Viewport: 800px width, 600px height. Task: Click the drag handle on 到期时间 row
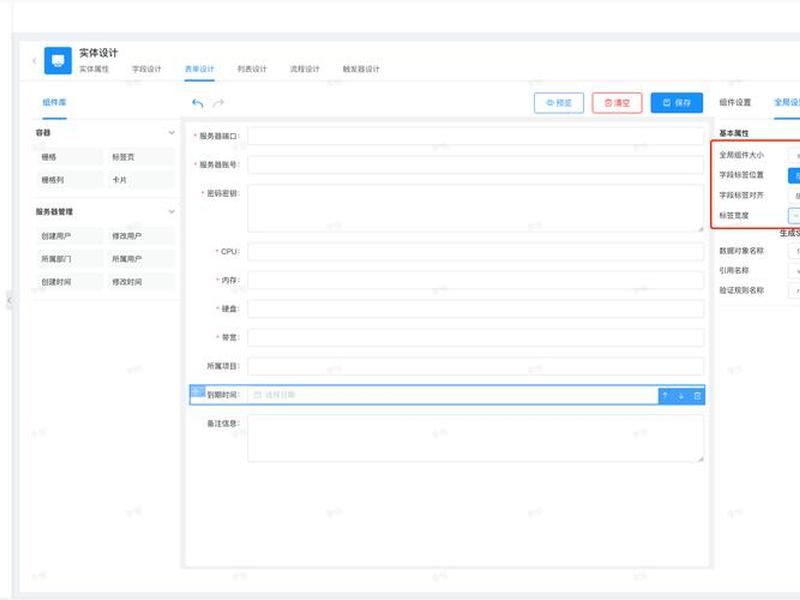click(x=197, y=391)
